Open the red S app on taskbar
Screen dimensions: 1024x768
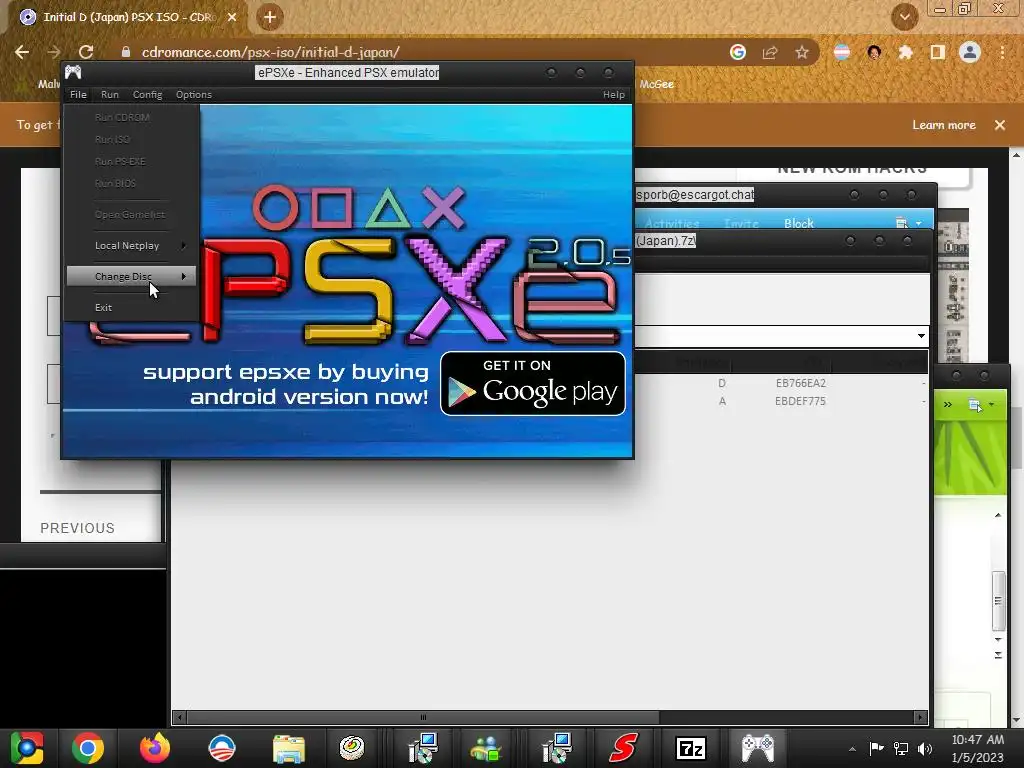tap(624, 748)
